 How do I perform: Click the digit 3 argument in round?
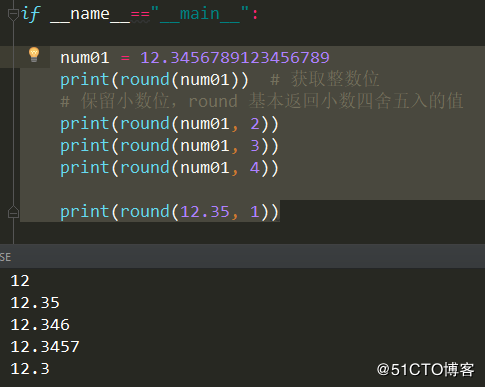255,146
